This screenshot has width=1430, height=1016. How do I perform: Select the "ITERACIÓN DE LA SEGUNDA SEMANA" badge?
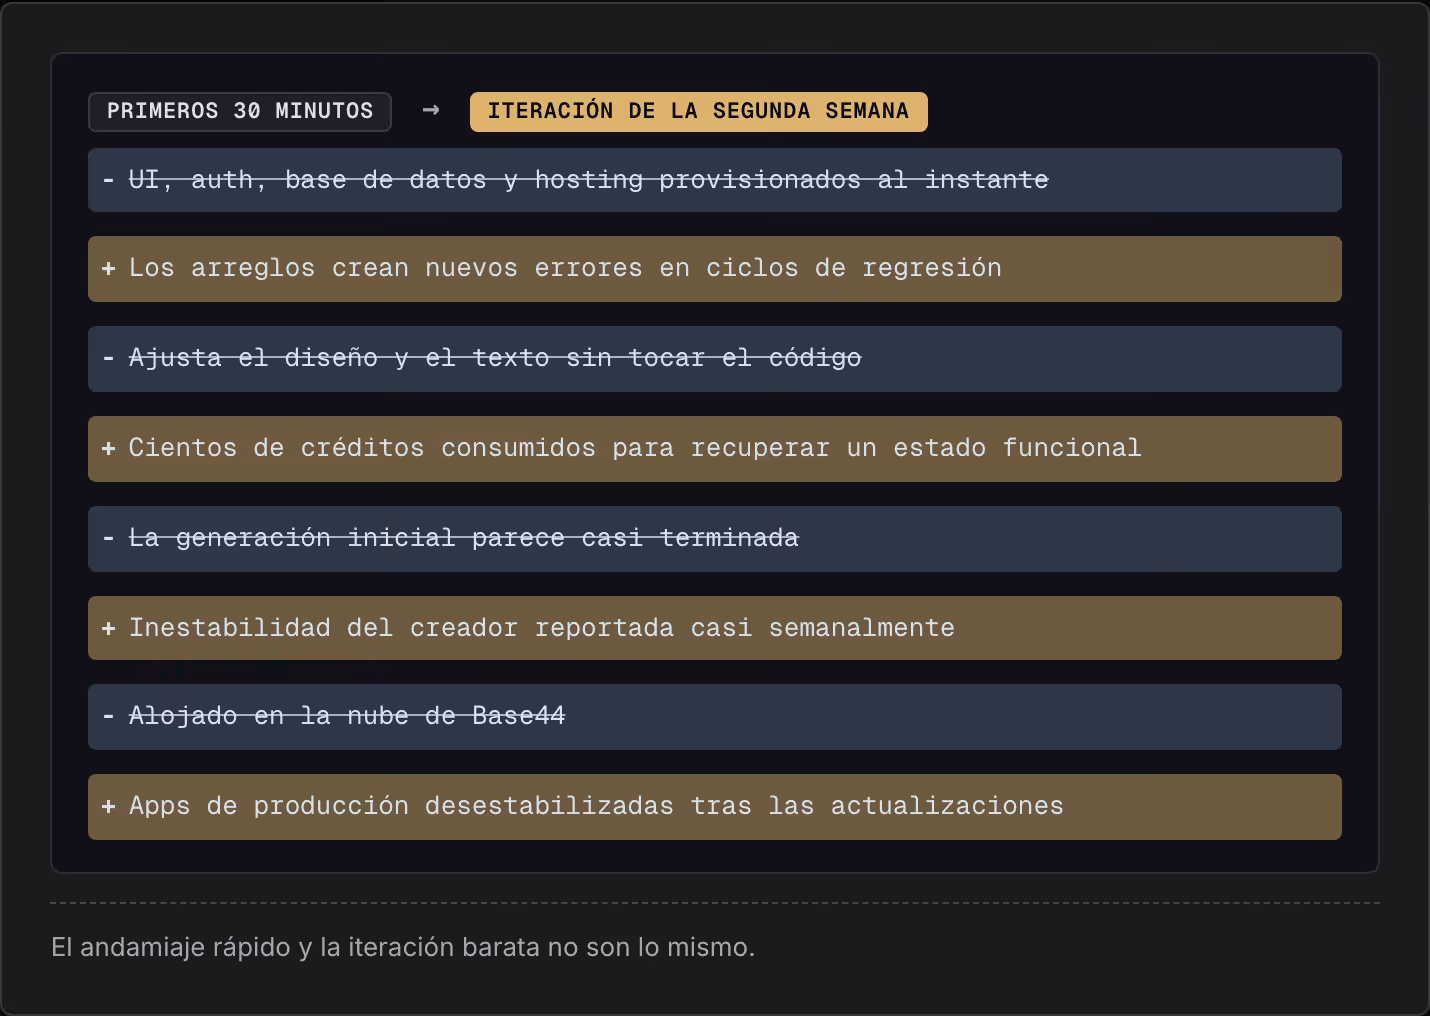(698, 111)
